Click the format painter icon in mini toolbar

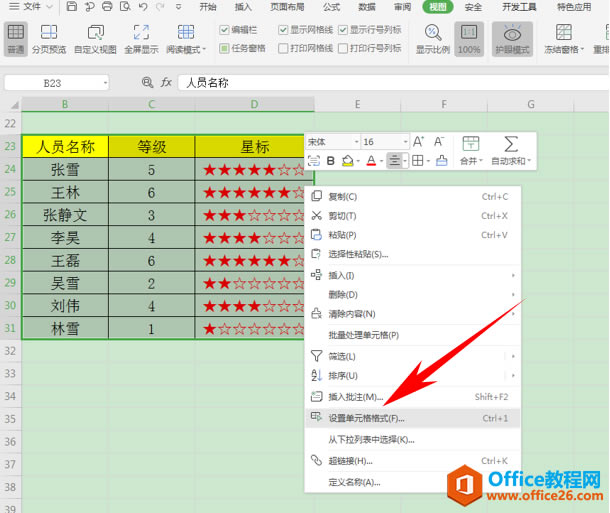442,161
